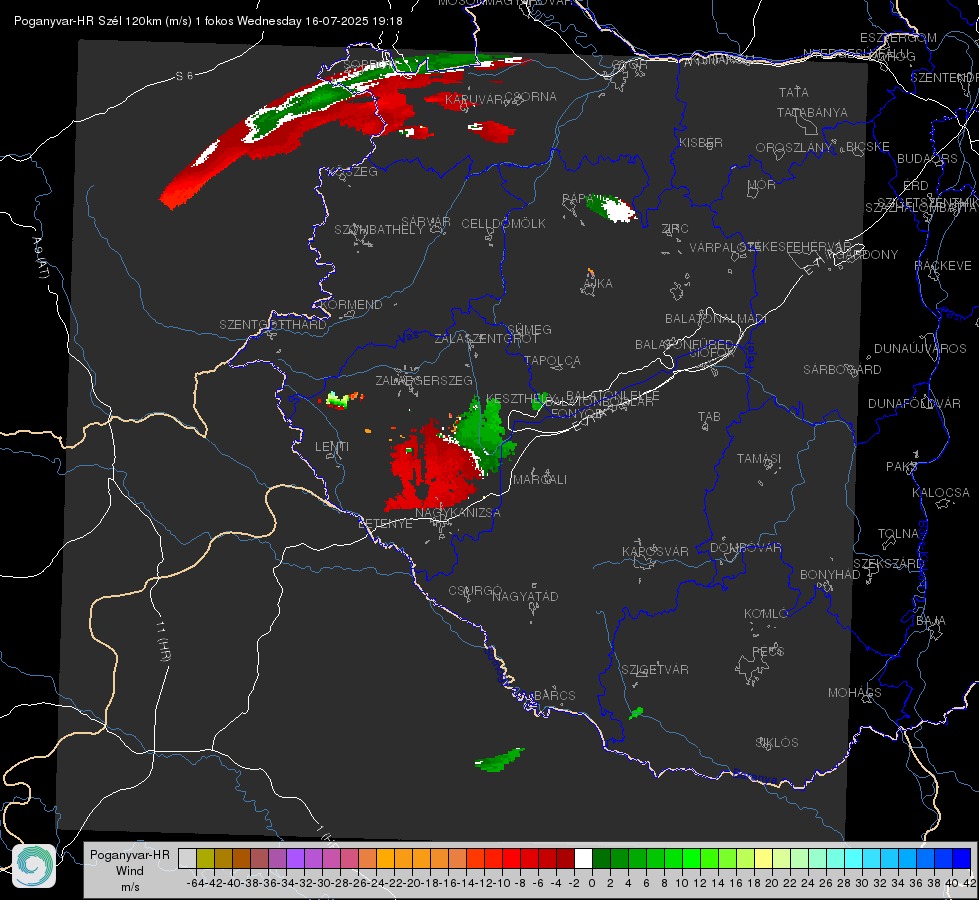Click the small green echo near Szigetvár
Screen dimensions: 979x900
coord(636,713)
